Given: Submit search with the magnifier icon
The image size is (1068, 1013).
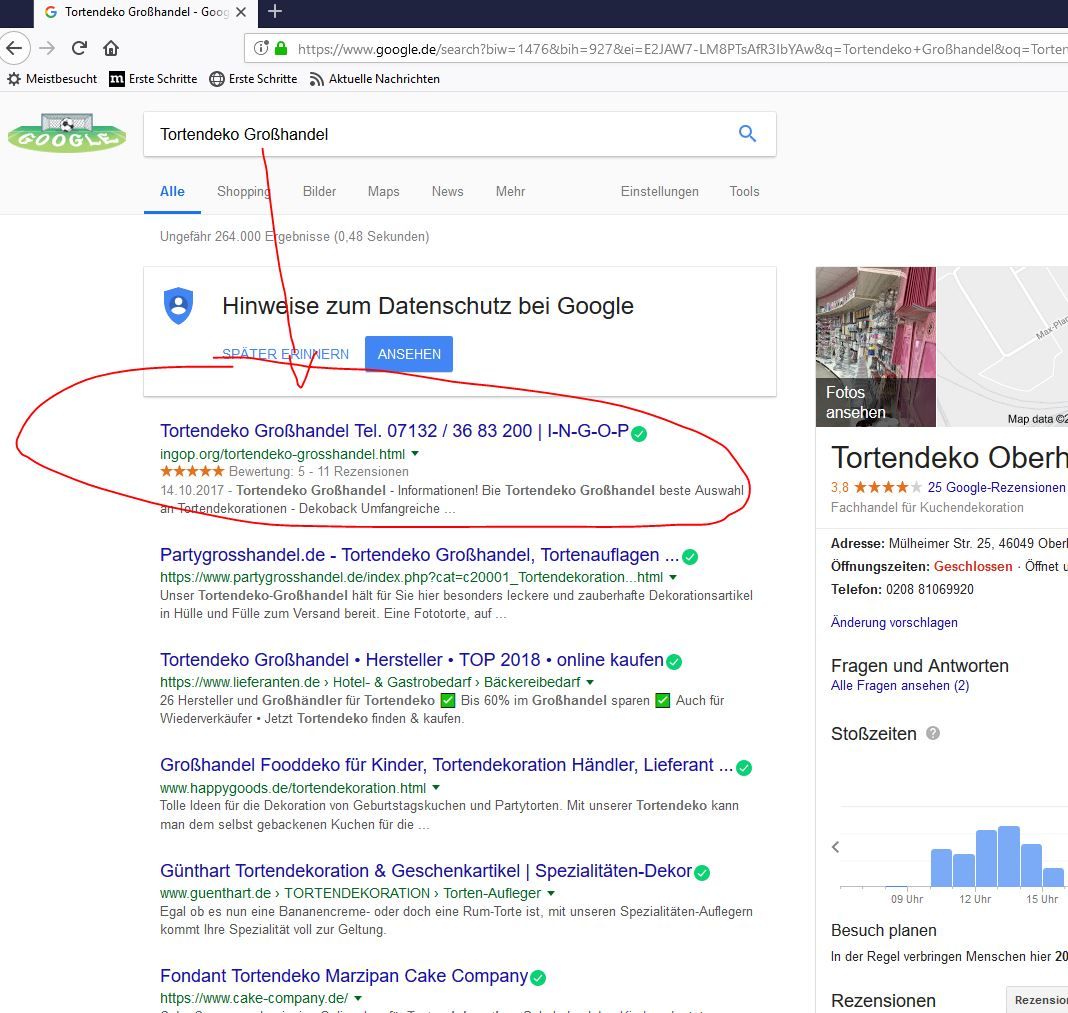Looking at the screenshot, I should [x=747, y=134].
